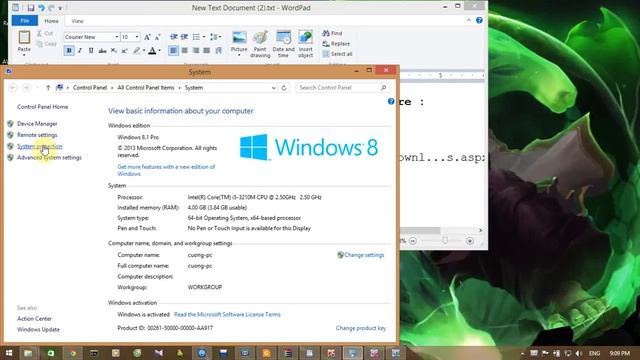This screenshot has height=360, width=640.
Task: Open Customize Quick Access Toolbar dropdown
Action: [60, 8]
